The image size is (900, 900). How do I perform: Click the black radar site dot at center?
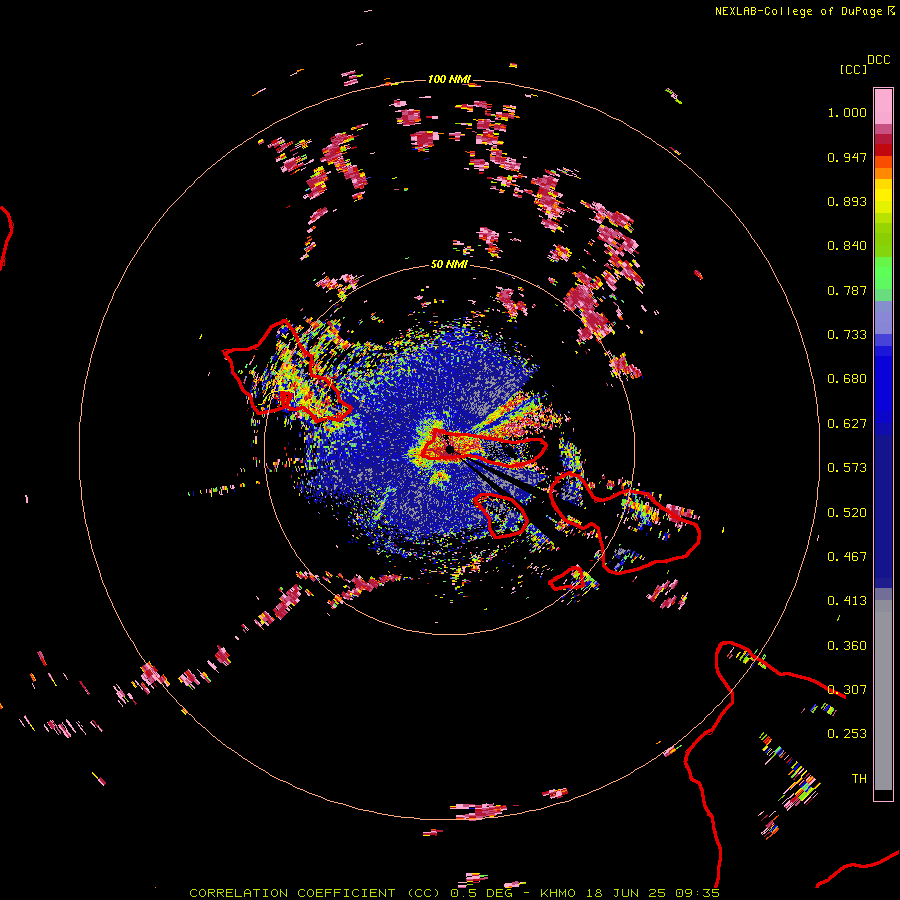pos(450,449)
